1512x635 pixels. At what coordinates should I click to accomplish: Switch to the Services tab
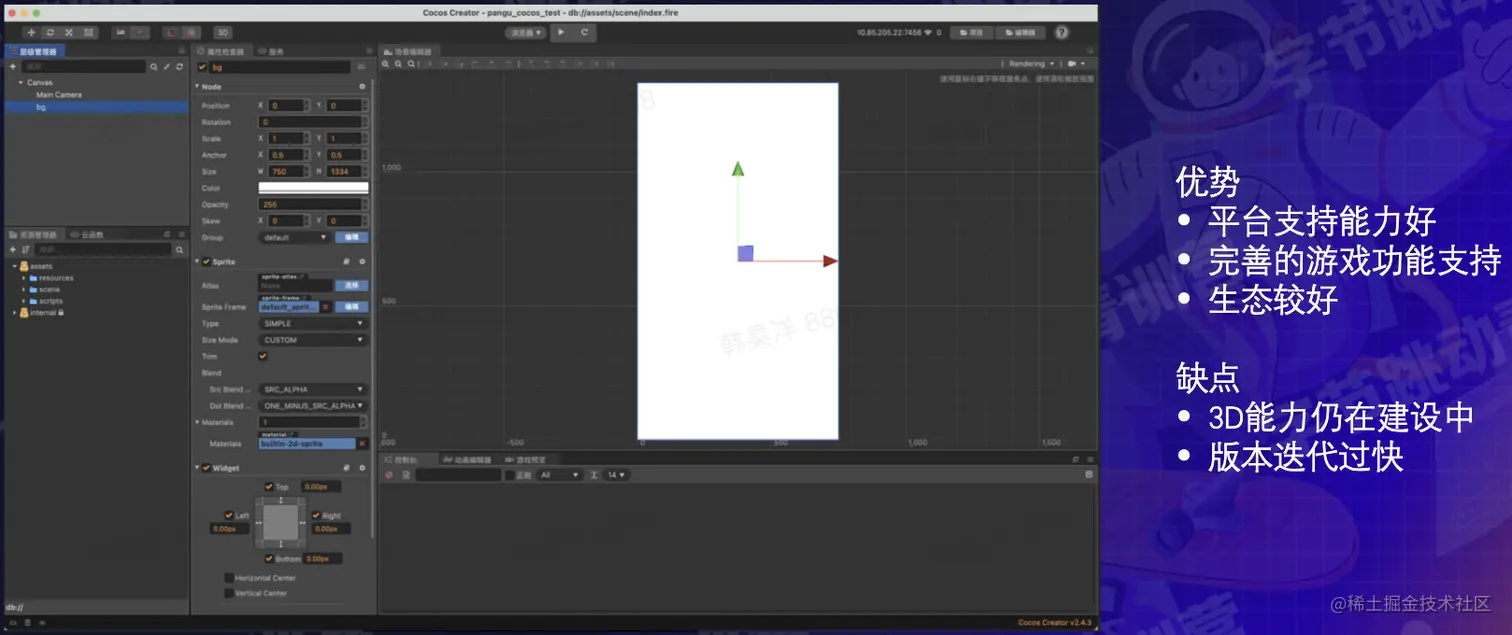[x=271, y=51]
